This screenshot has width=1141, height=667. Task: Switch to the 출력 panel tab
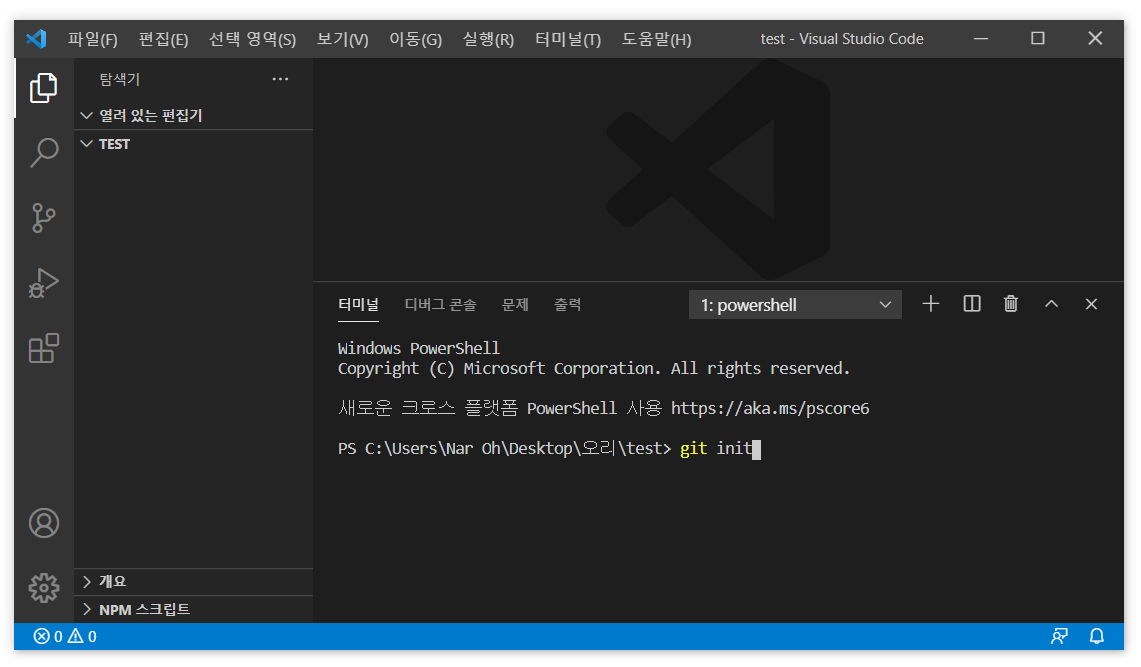[568, 305]
